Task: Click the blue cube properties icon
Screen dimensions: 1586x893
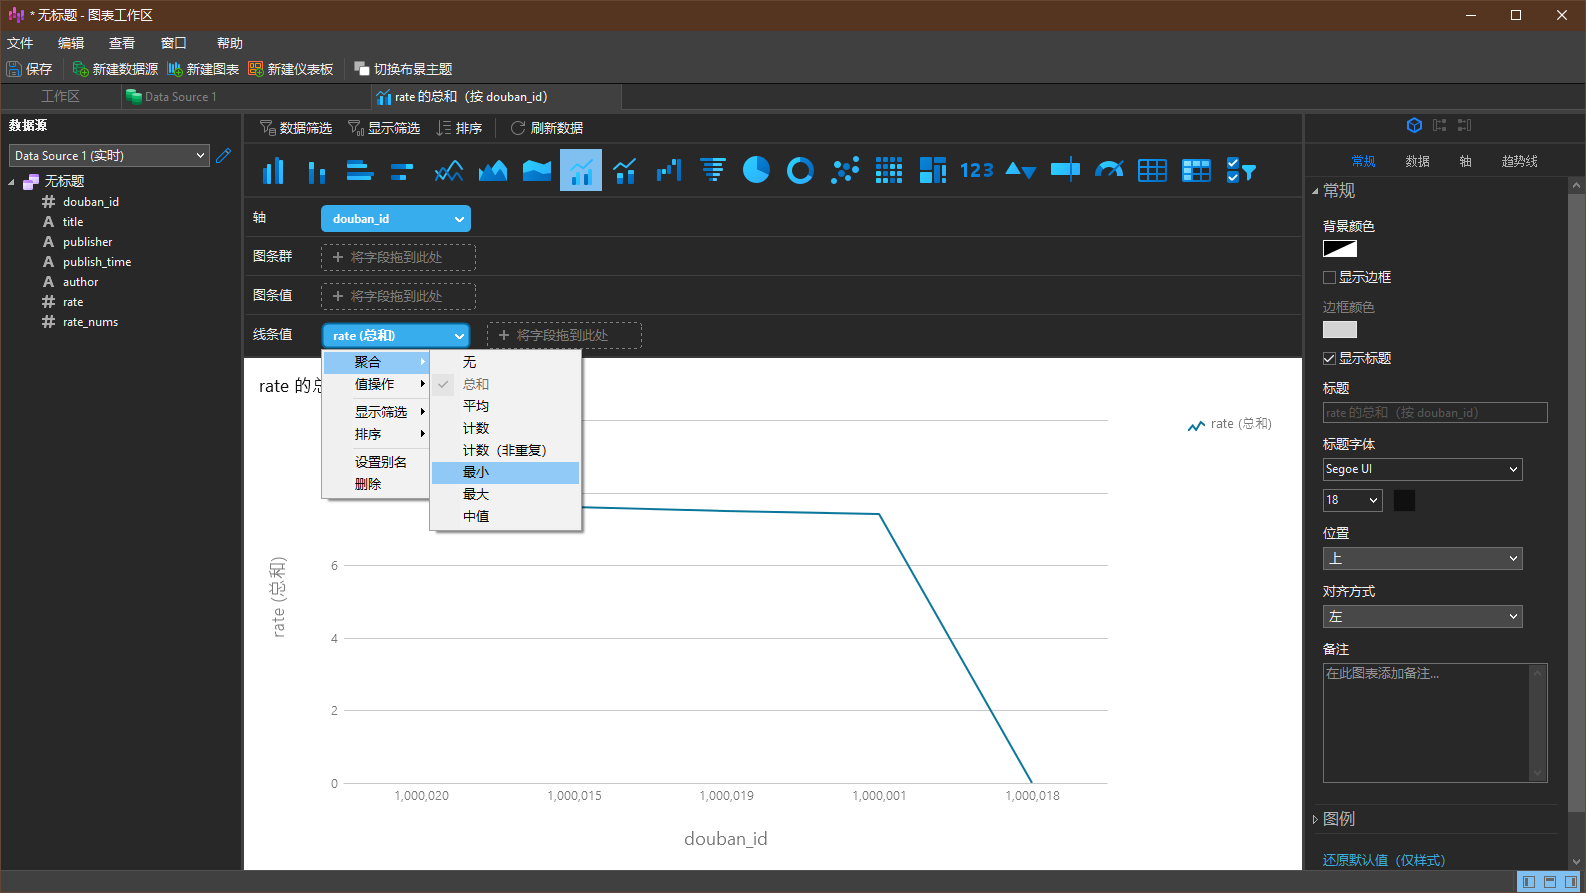Action: click(1414, 125)
